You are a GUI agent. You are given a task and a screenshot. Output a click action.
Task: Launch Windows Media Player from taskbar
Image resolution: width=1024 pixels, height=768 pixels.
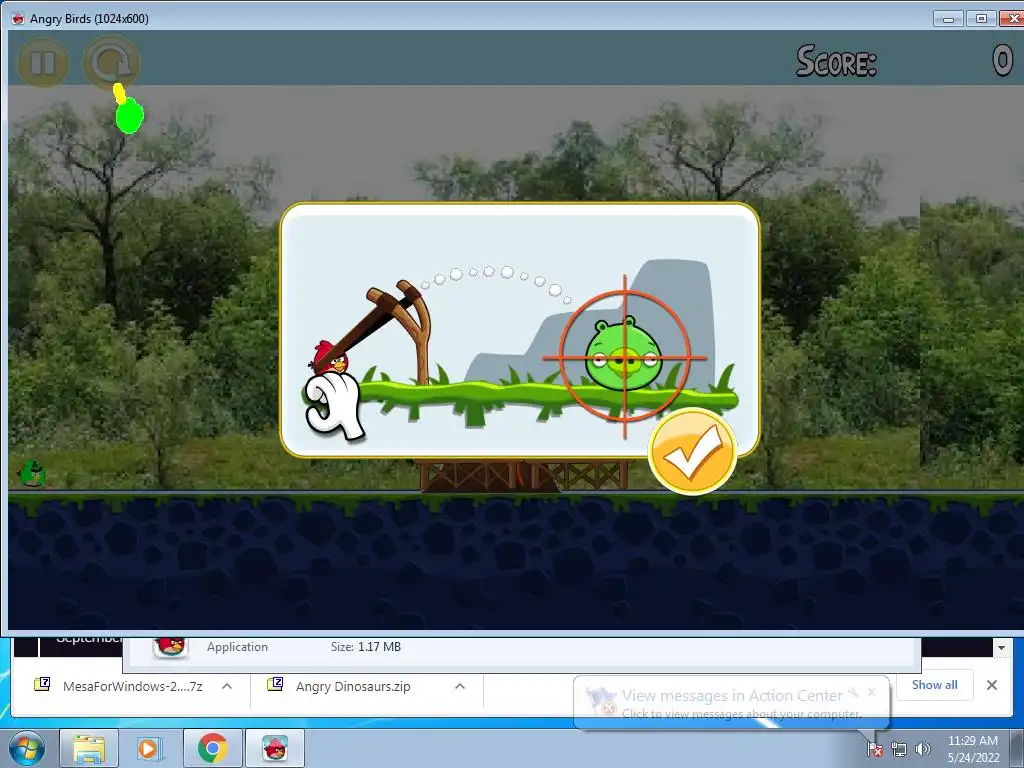pos(150,748)
